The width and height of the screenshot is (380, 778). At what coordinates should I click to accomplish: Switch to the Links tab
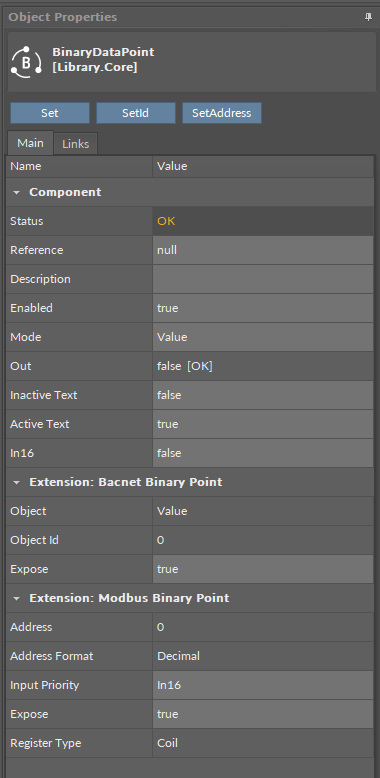(75, 144)
